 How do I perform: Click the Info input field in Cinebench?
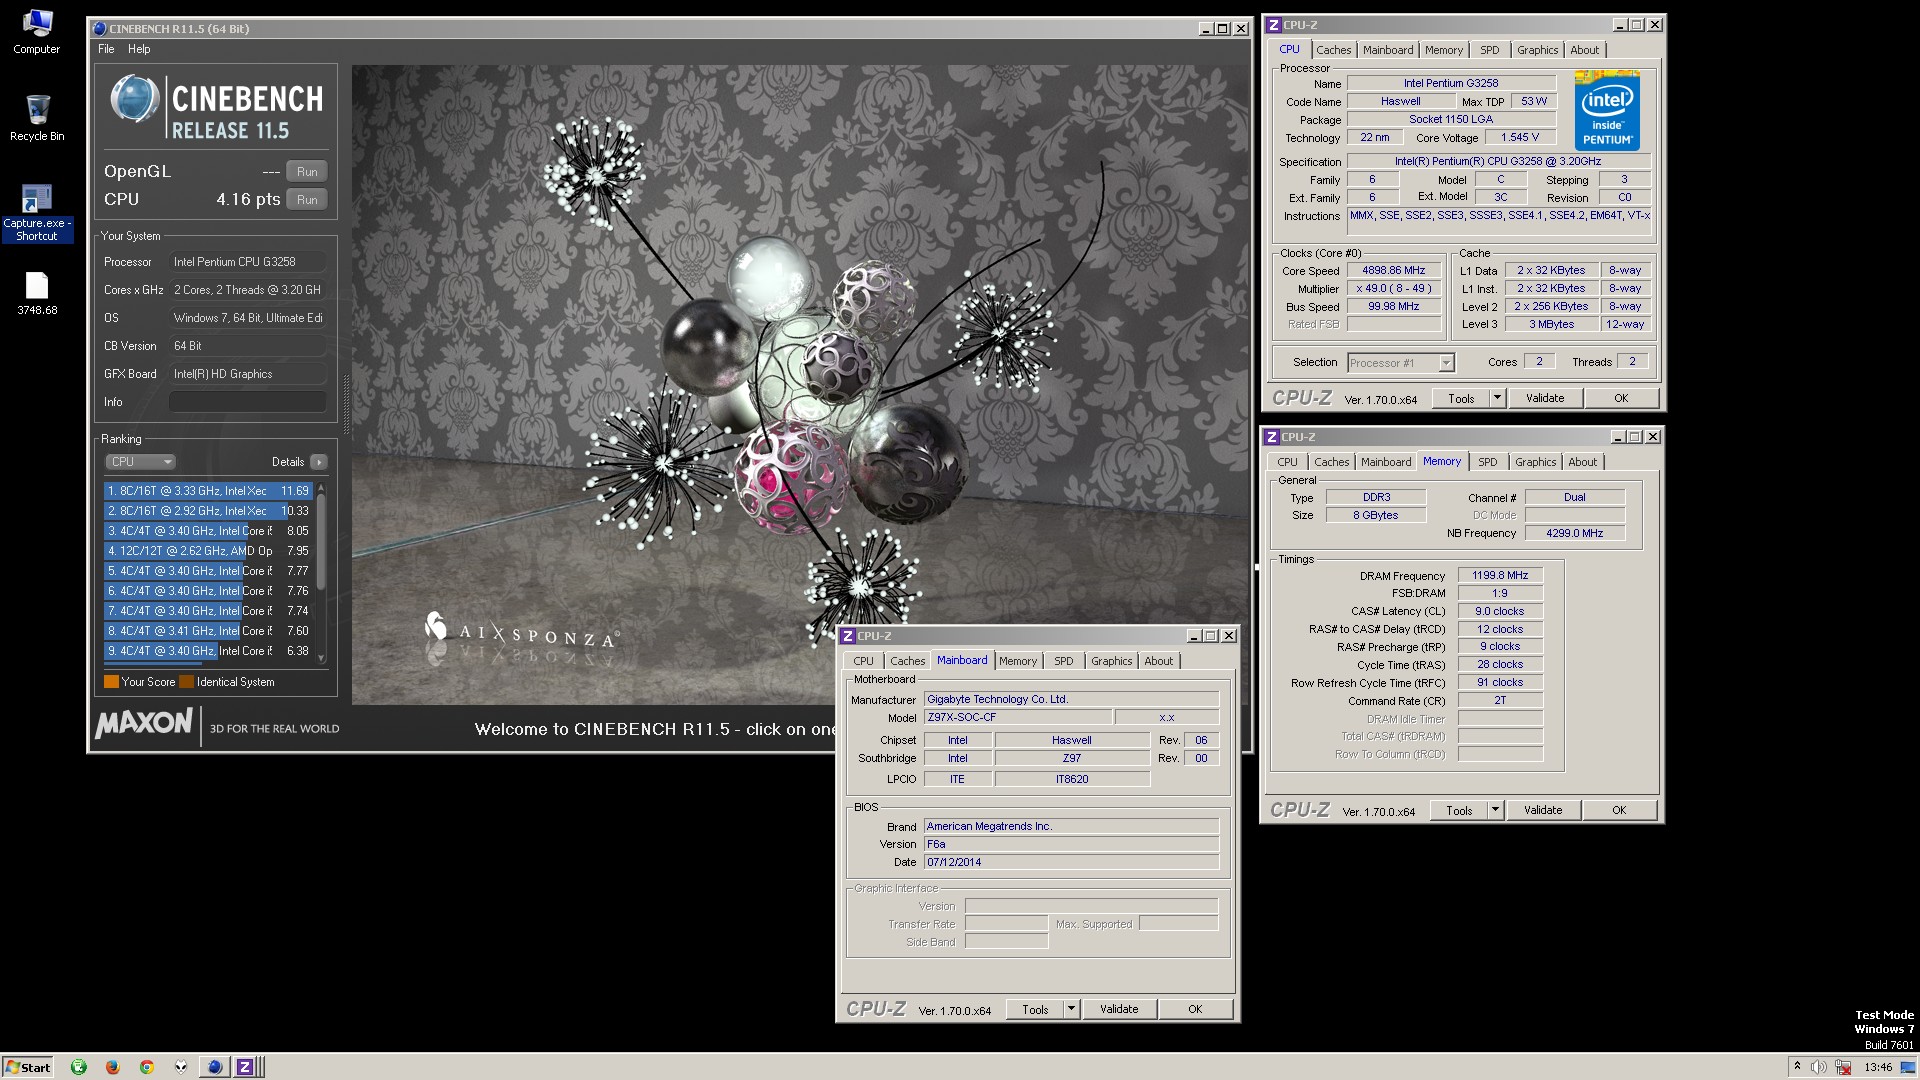click(247, 402)
